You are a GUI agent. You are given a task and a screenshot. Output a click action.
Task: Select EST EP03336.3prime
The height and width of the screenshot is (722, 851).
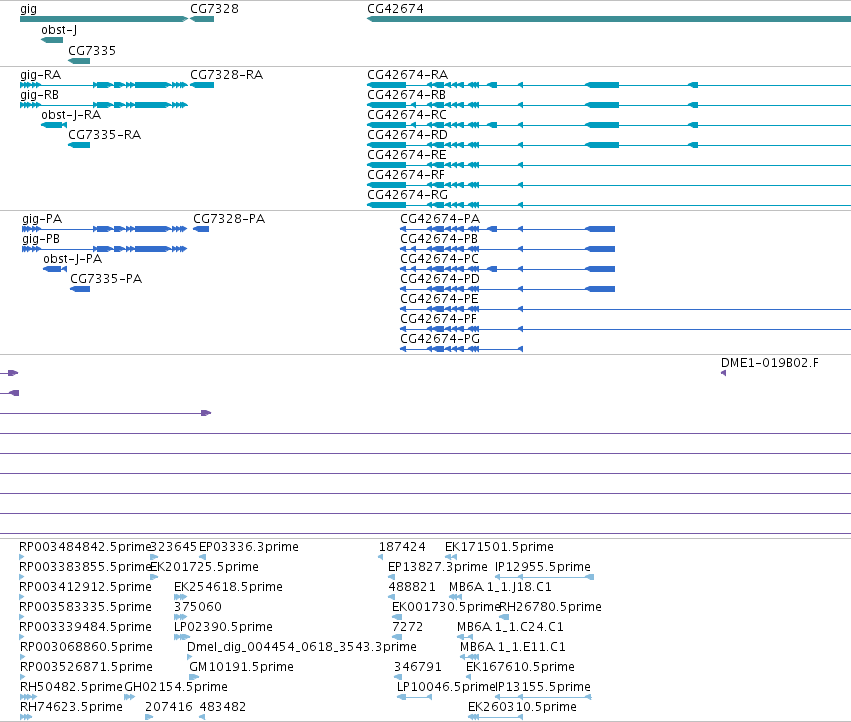pyautogui.click(x=249, y=547)
